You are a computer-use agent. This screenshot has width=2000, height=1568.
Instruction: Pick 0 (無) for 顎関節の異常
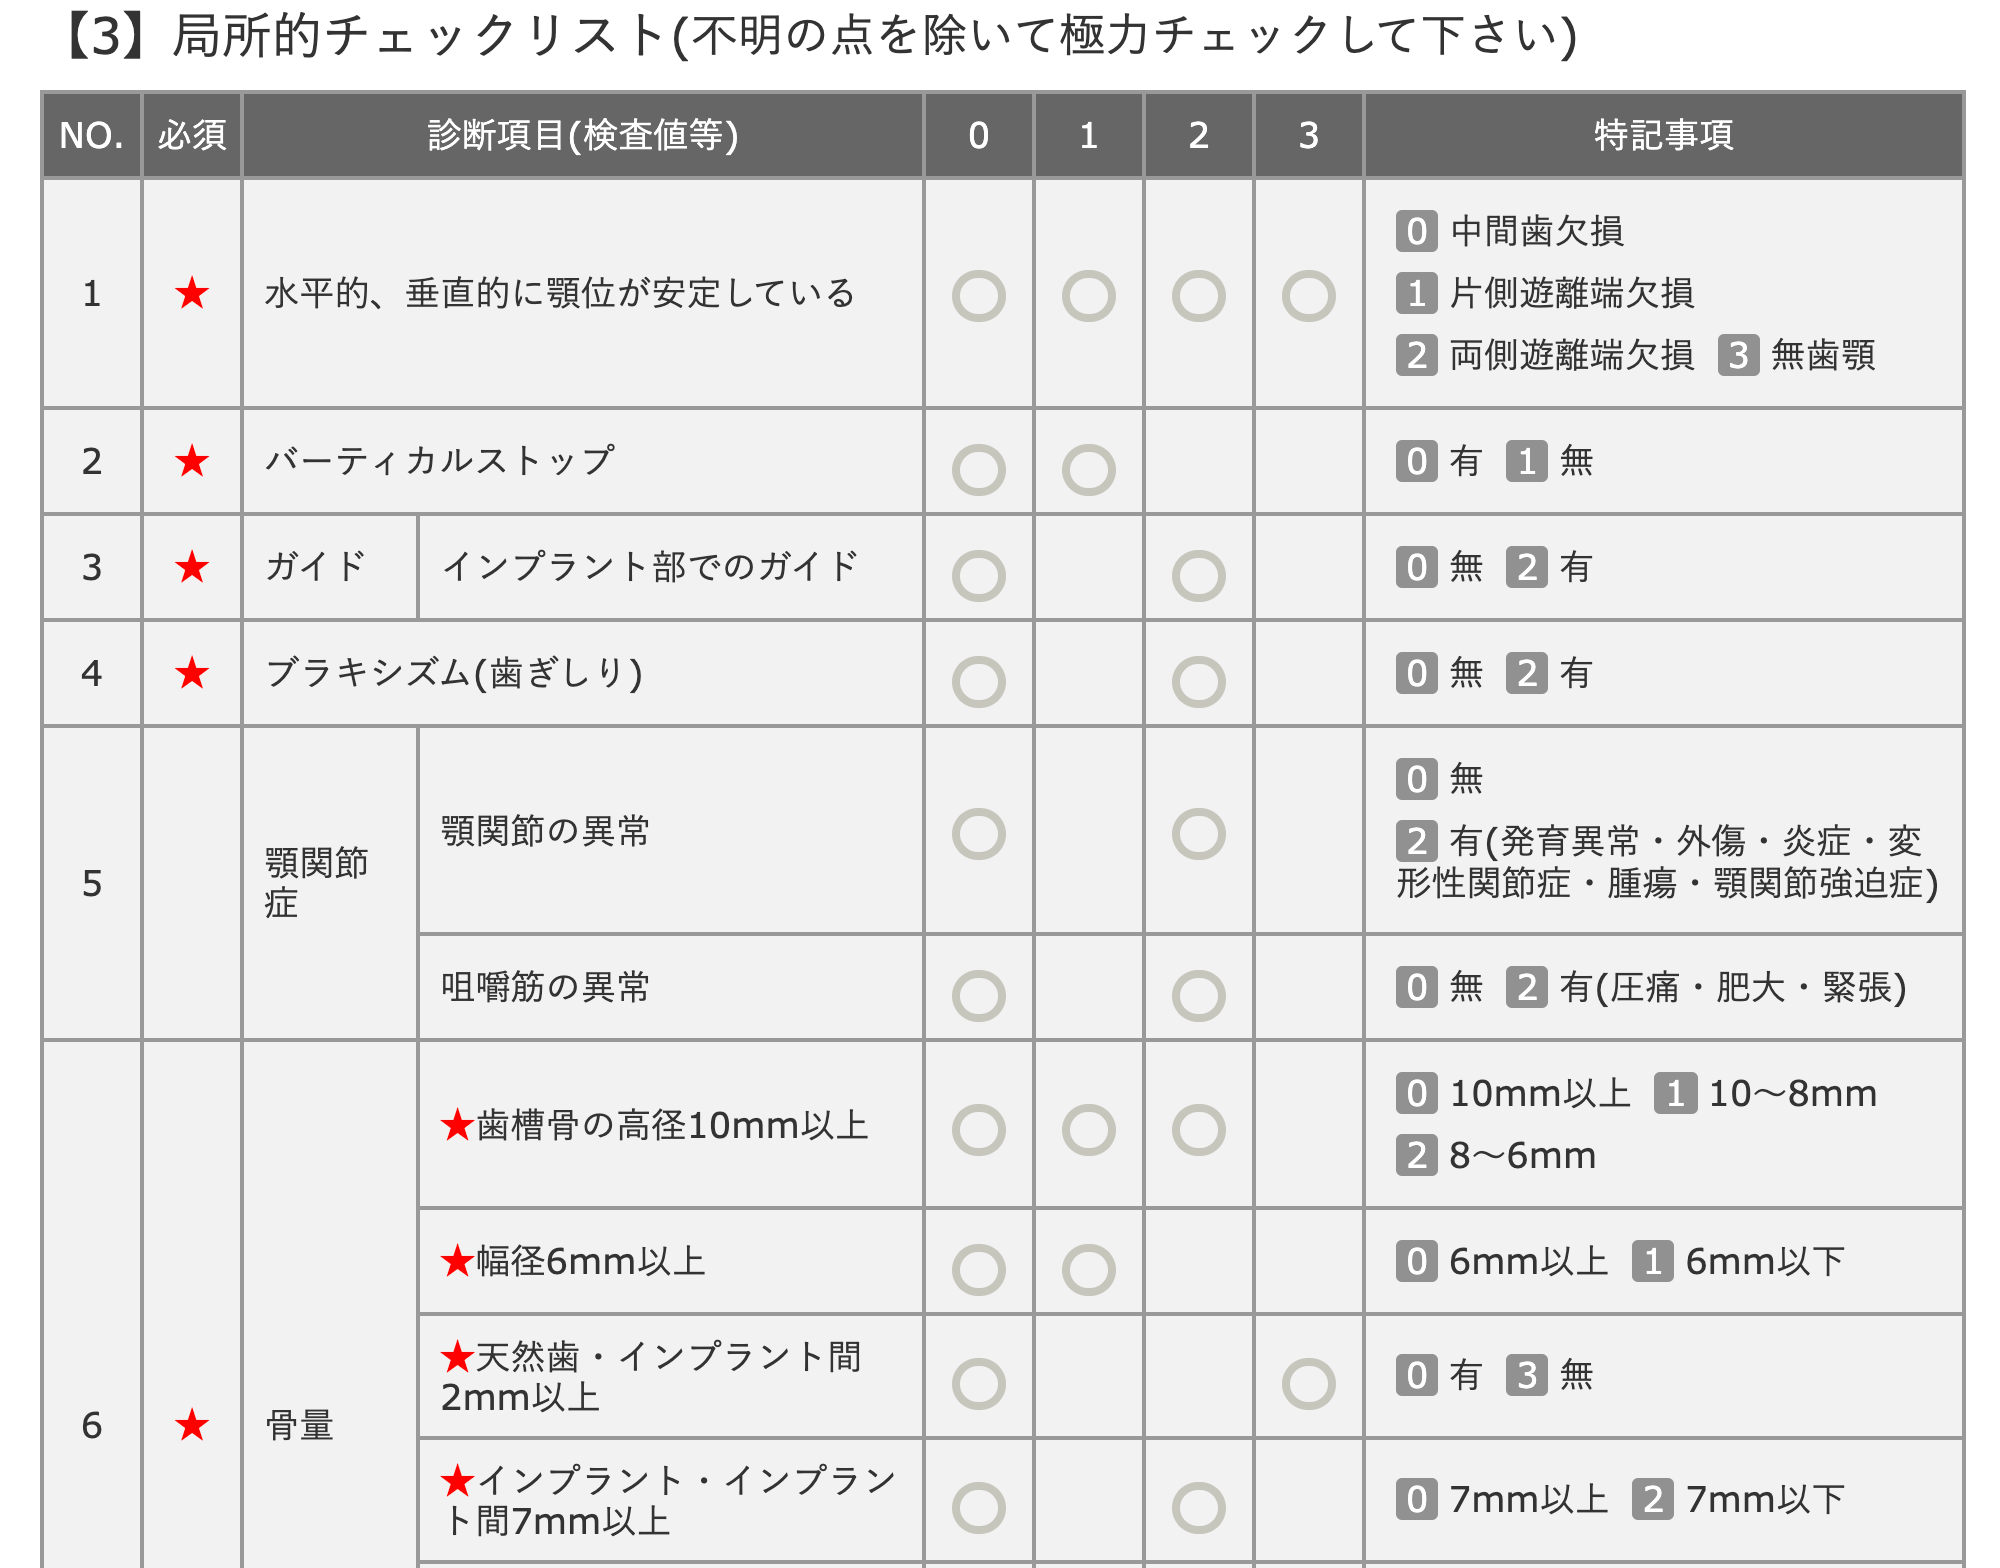coord(978,834)
